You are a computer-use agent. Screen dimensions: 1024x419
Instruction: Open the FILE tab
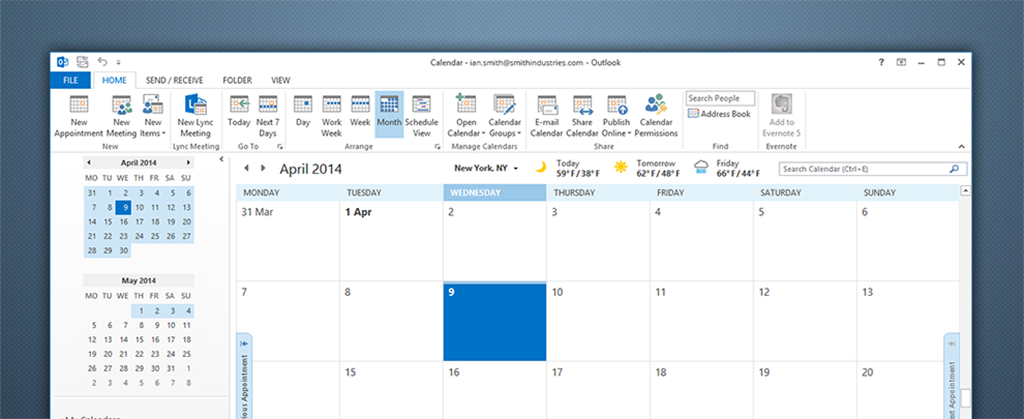(x=71, y=80)
